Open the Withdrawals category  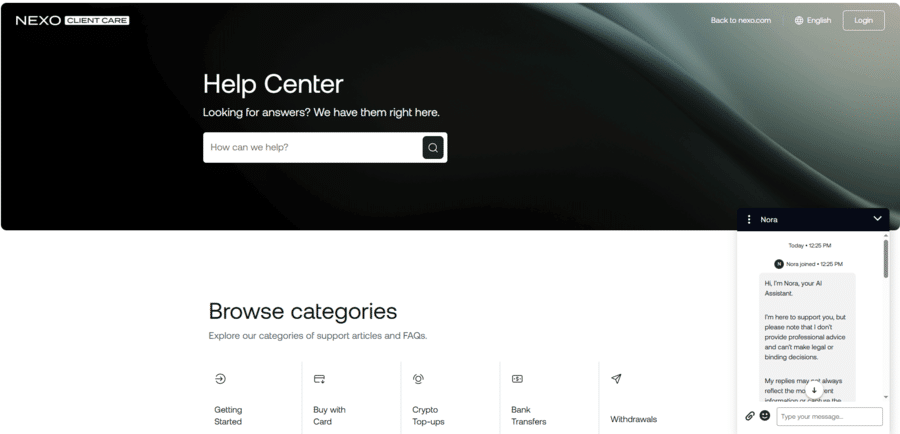[x=633, y=419]
